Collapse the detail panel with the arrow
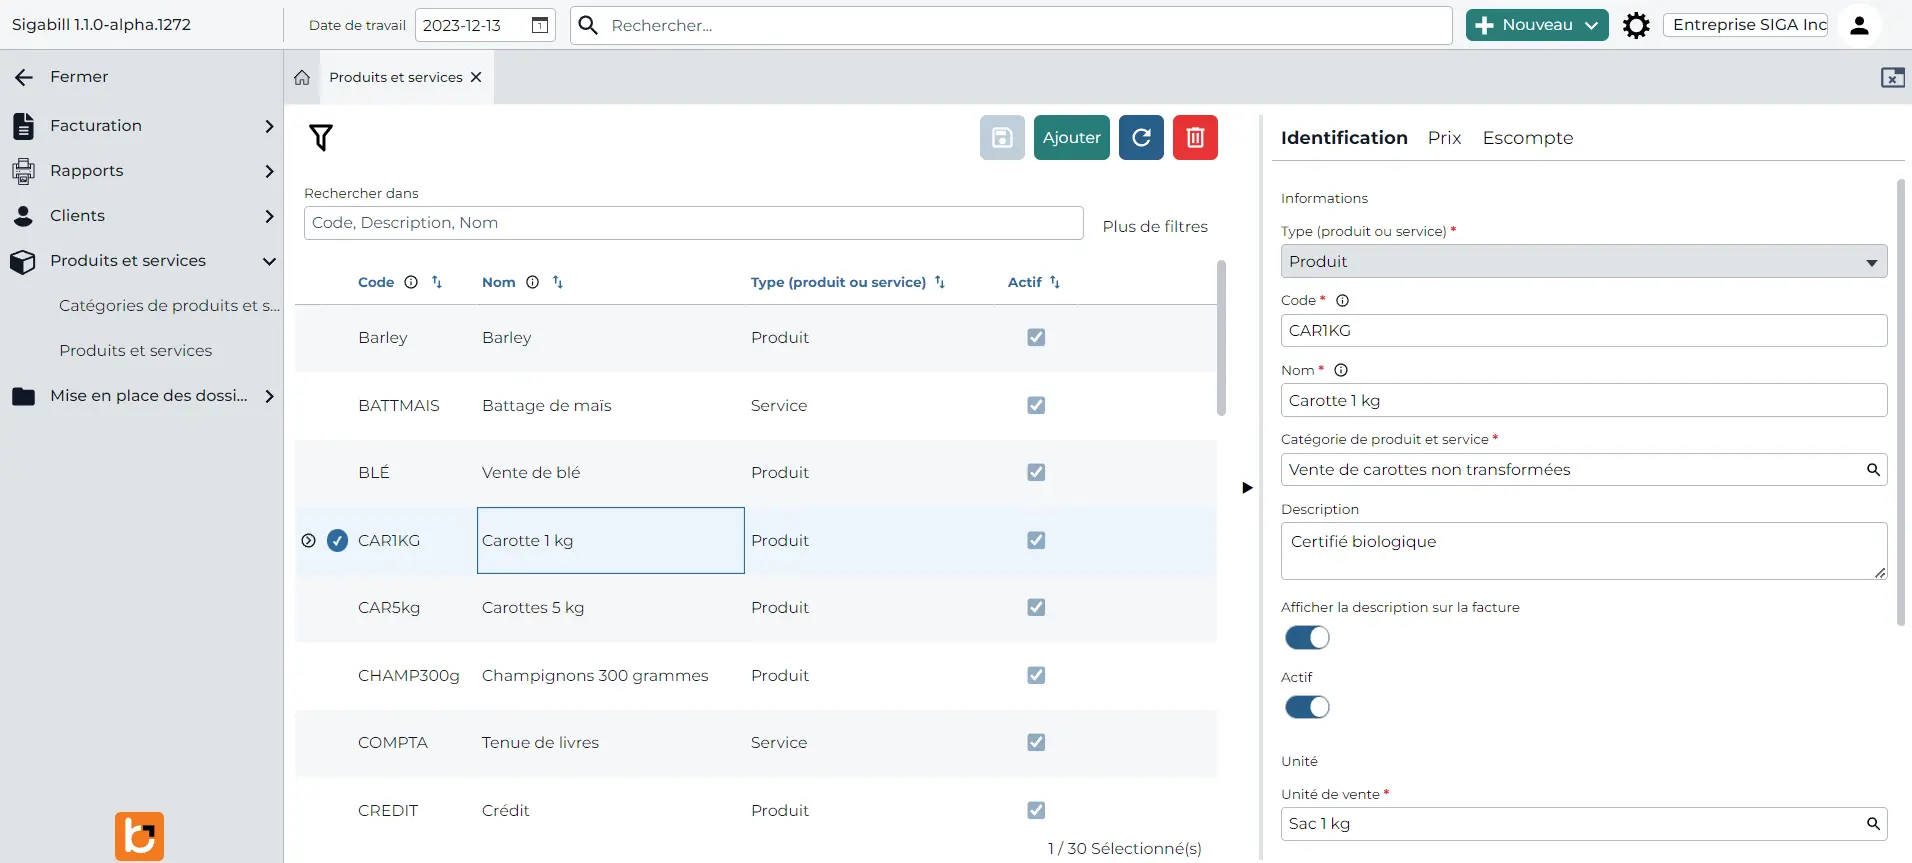The width and height of the screenshot is (1912, 863). pos(1247,488)
